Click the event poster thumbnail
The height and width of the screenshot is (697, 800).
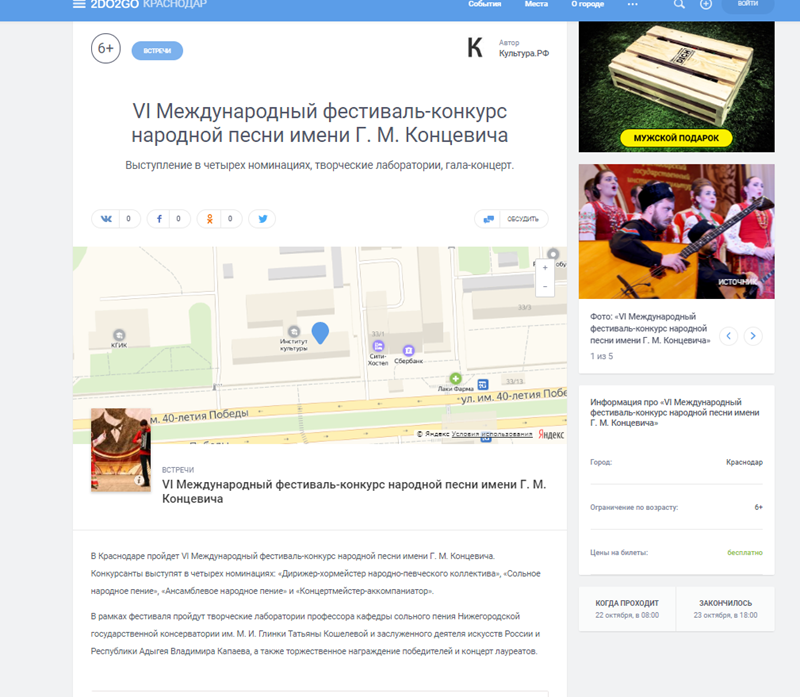point(121,450)
